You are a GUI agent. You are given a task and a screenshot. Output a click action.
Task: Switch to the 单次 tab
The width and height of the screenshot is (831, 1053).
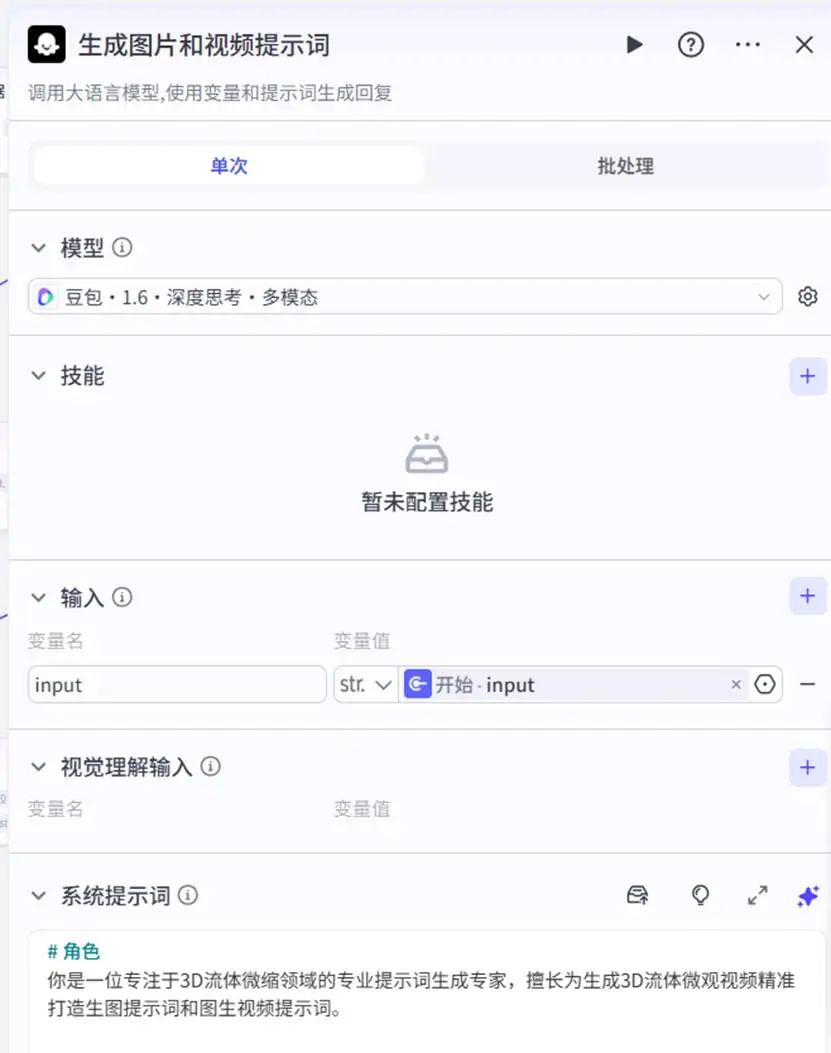[229, 165]
